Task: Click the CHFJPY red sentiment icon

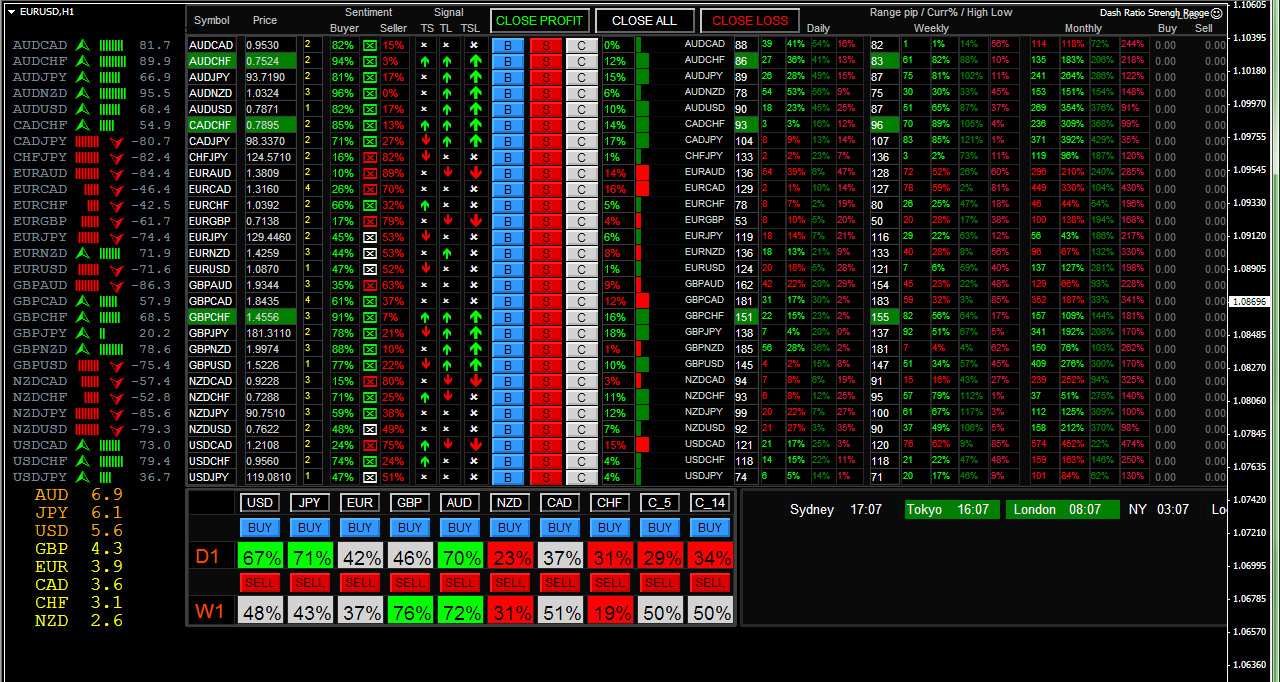Action: 370,158
